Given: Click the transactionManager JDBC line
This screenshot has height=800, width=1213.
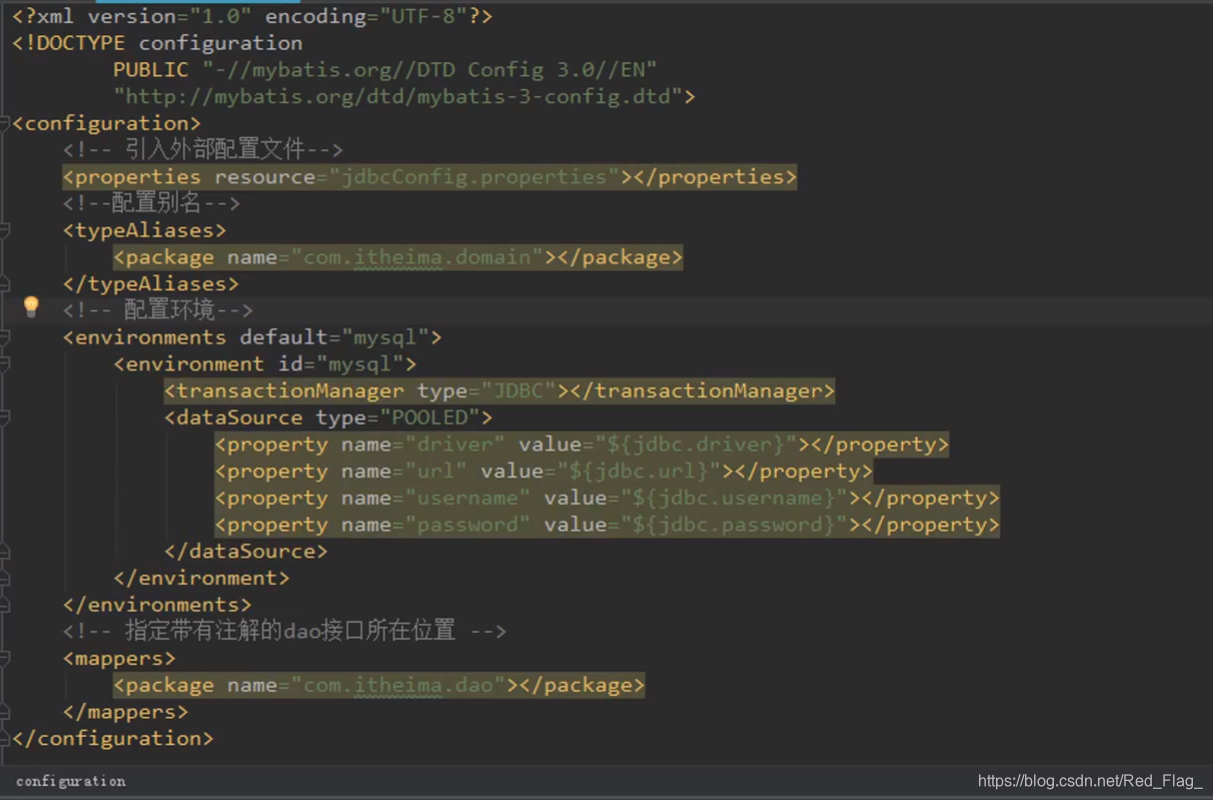Looking at the screenshot, I should pyautogui.click(x=499, y=391).
